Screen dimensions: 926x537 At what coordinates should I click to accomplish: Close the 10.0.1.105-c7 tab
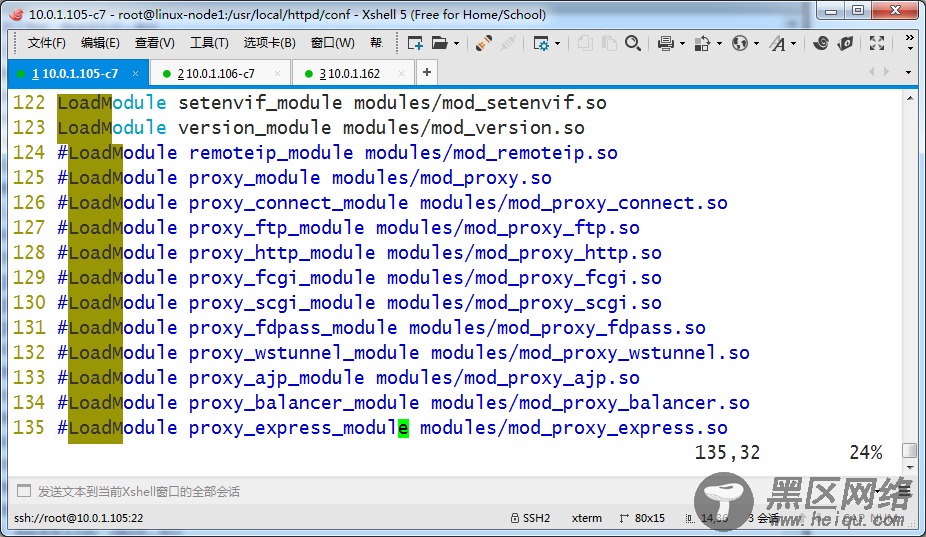[135, 73]
